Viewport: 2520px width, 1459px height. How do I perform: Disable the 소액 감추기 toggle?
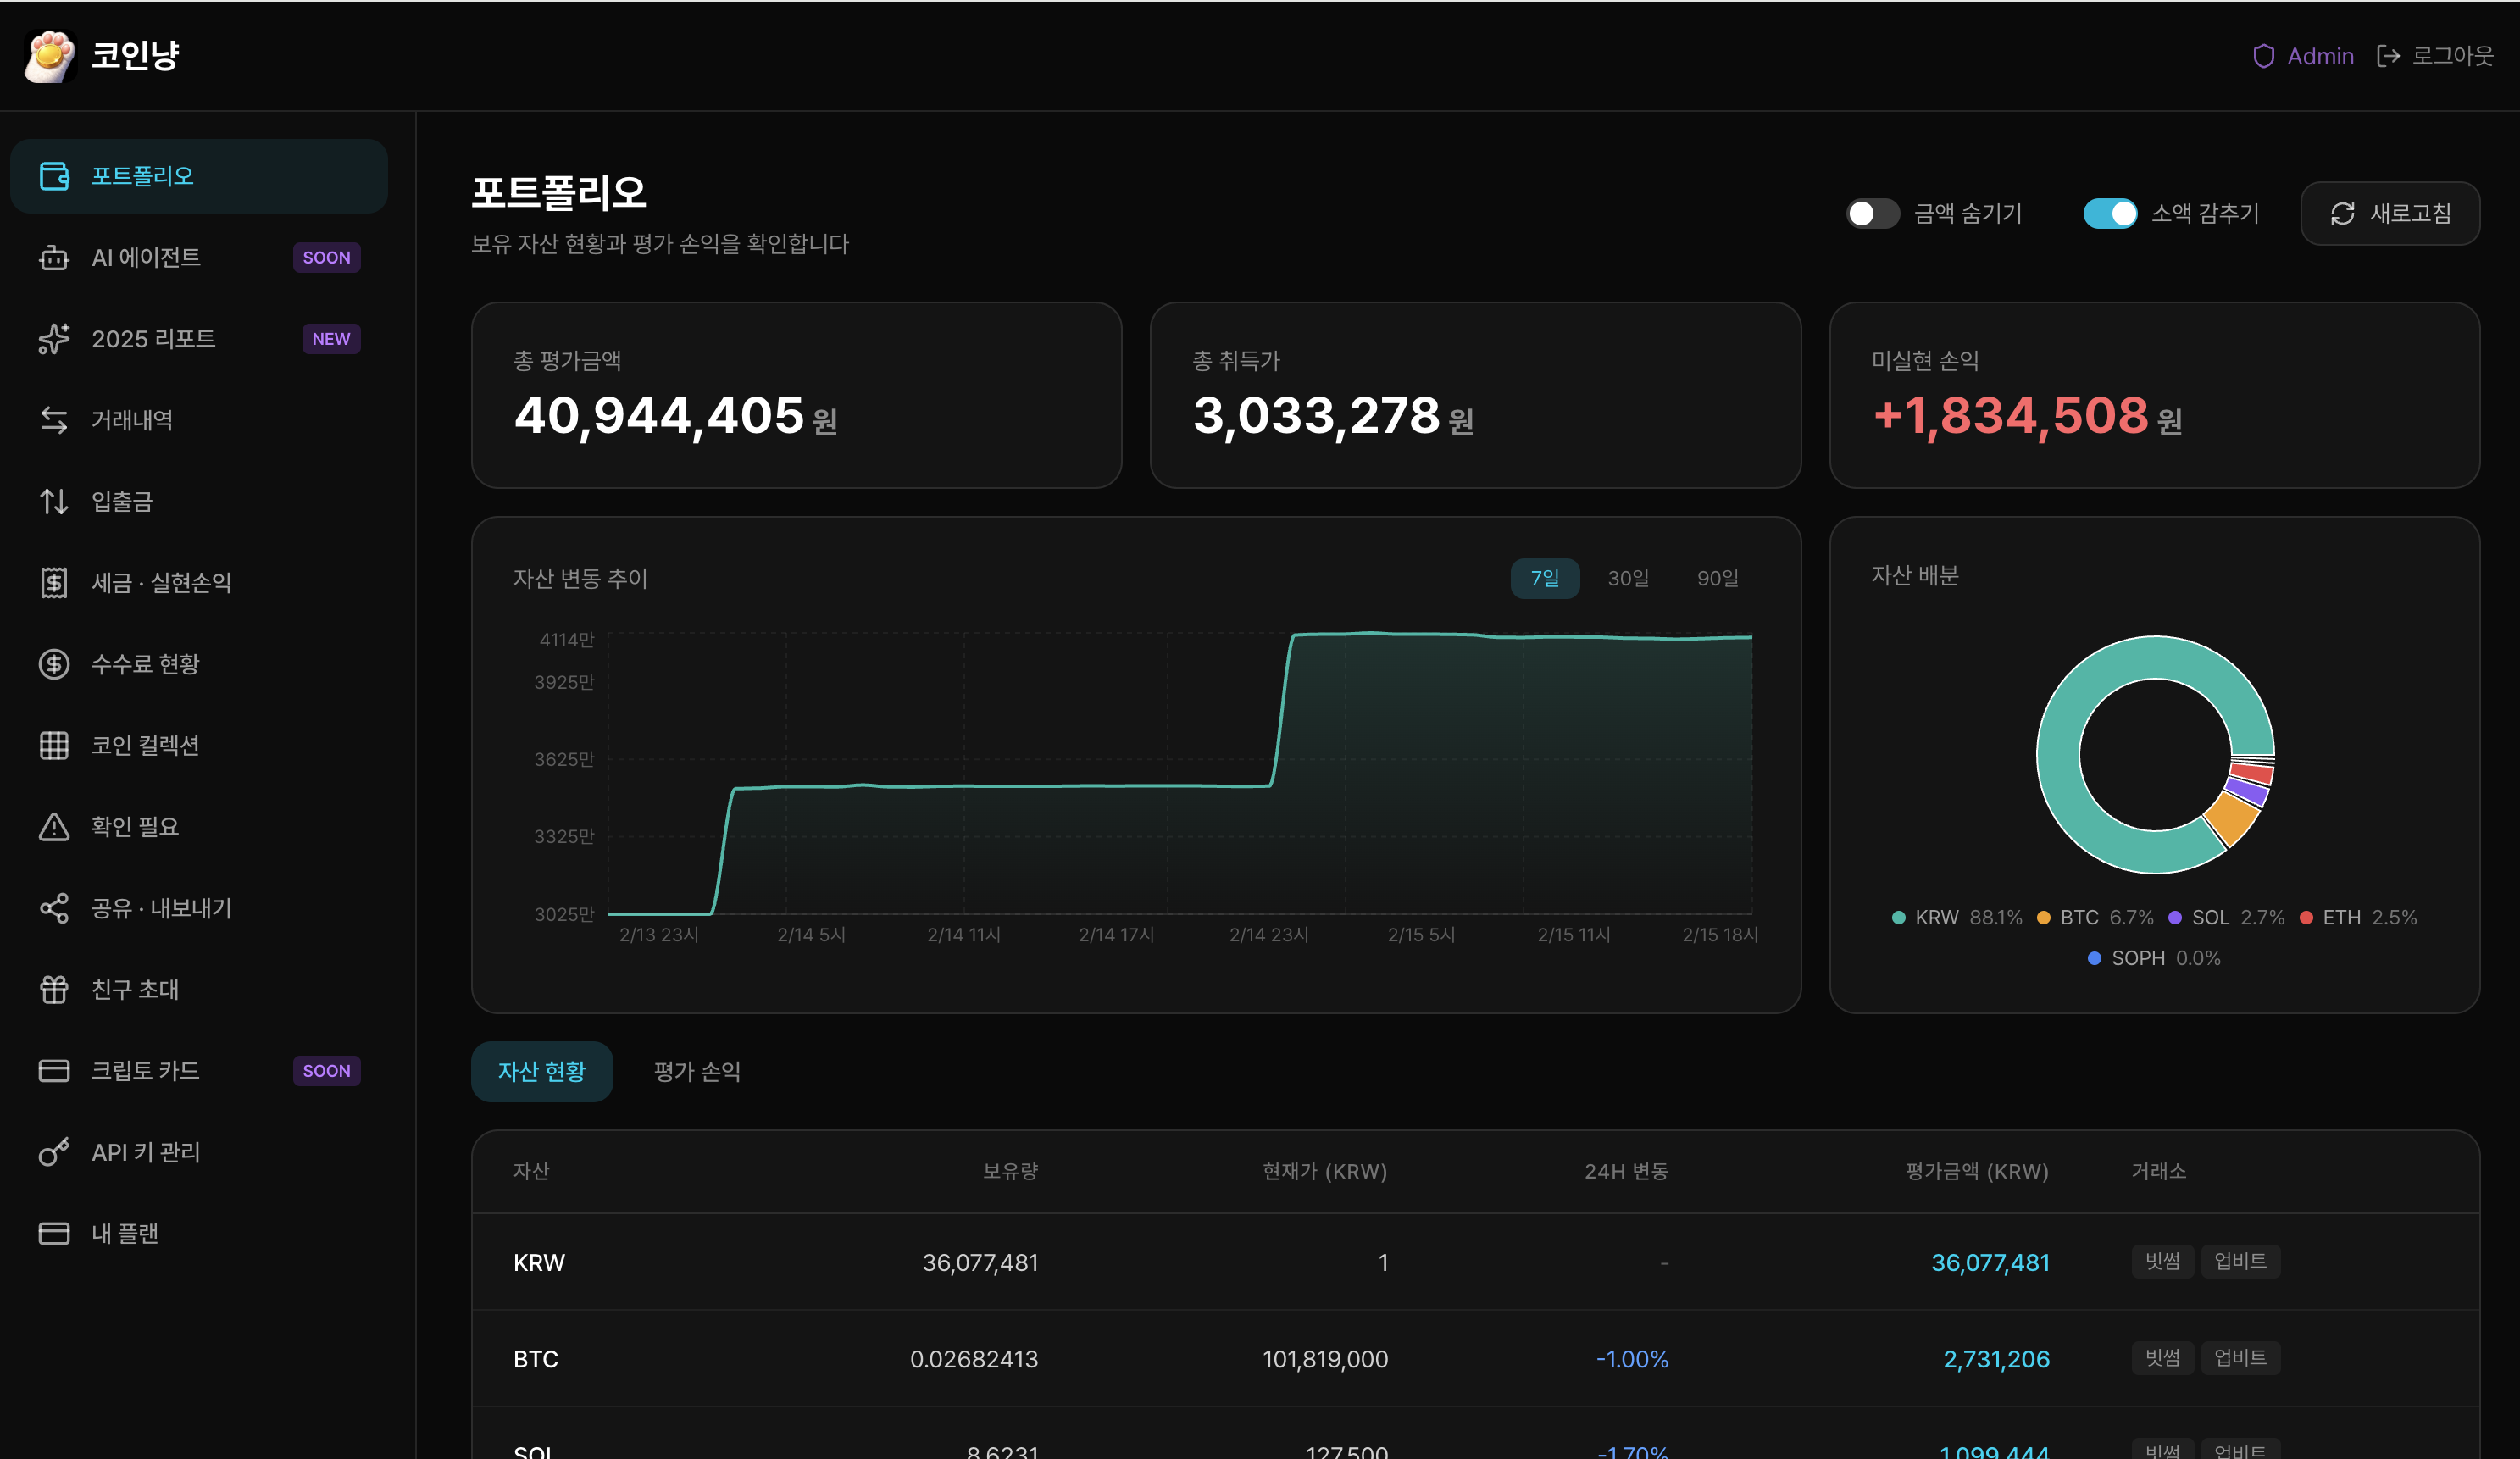point(2111,213)
